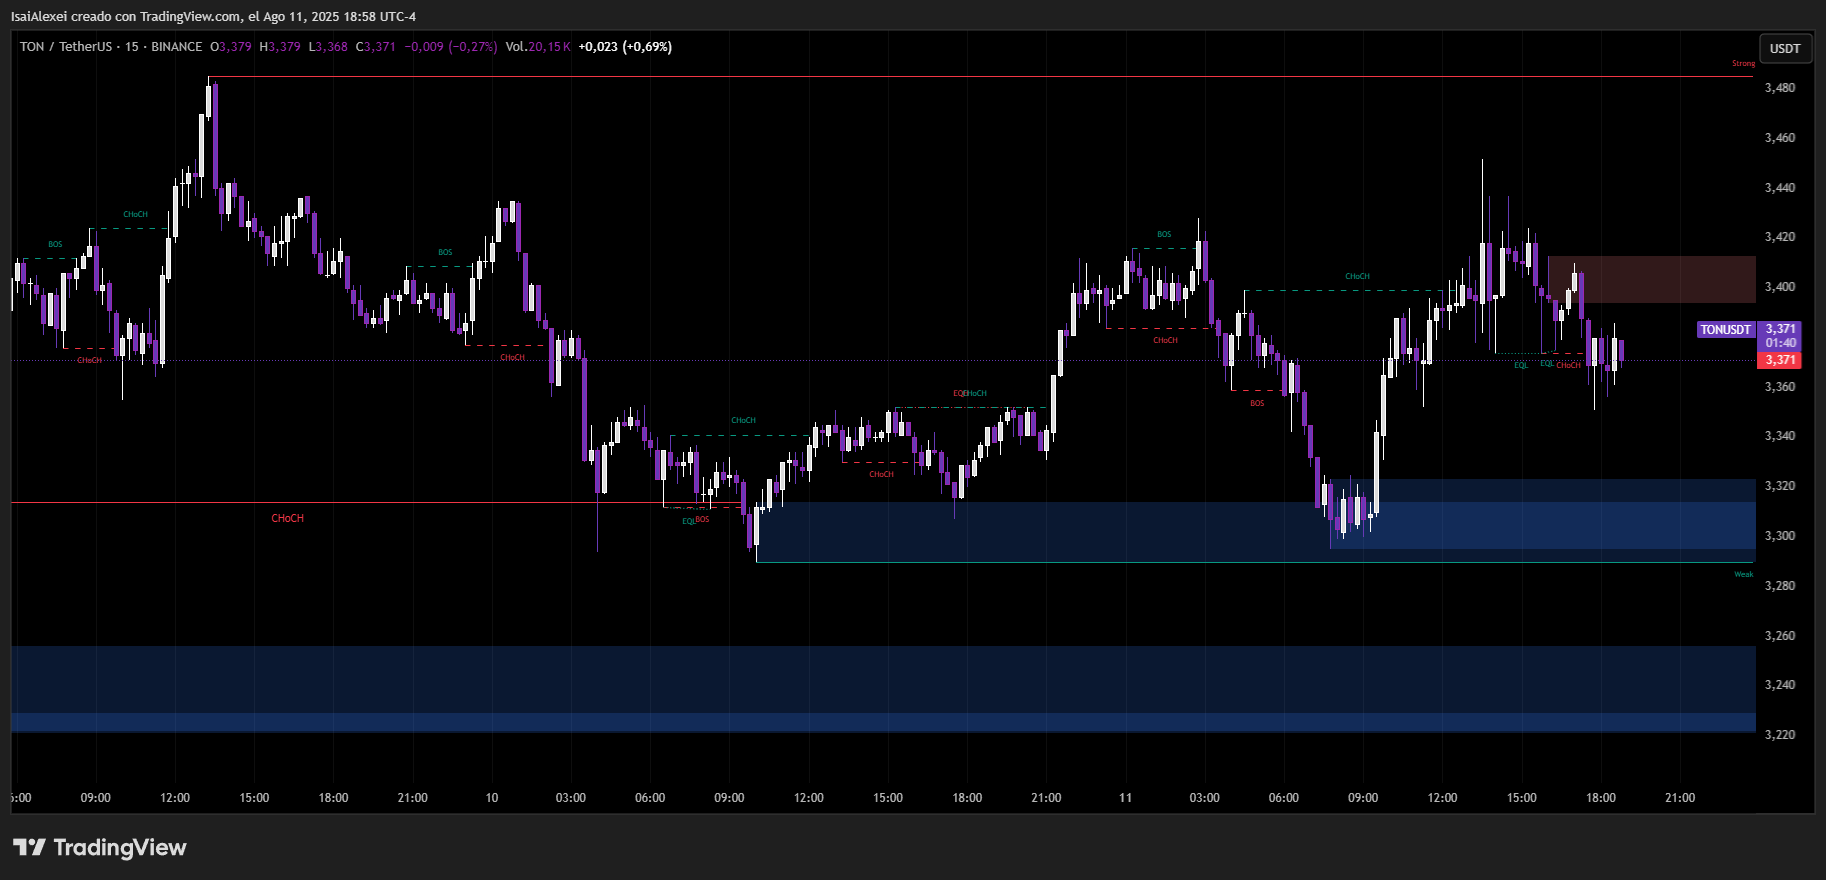Click the 3,480 price axis tick
Image resolution: width=1826 pixels, height=880 pixels.
pos(1779,88)
